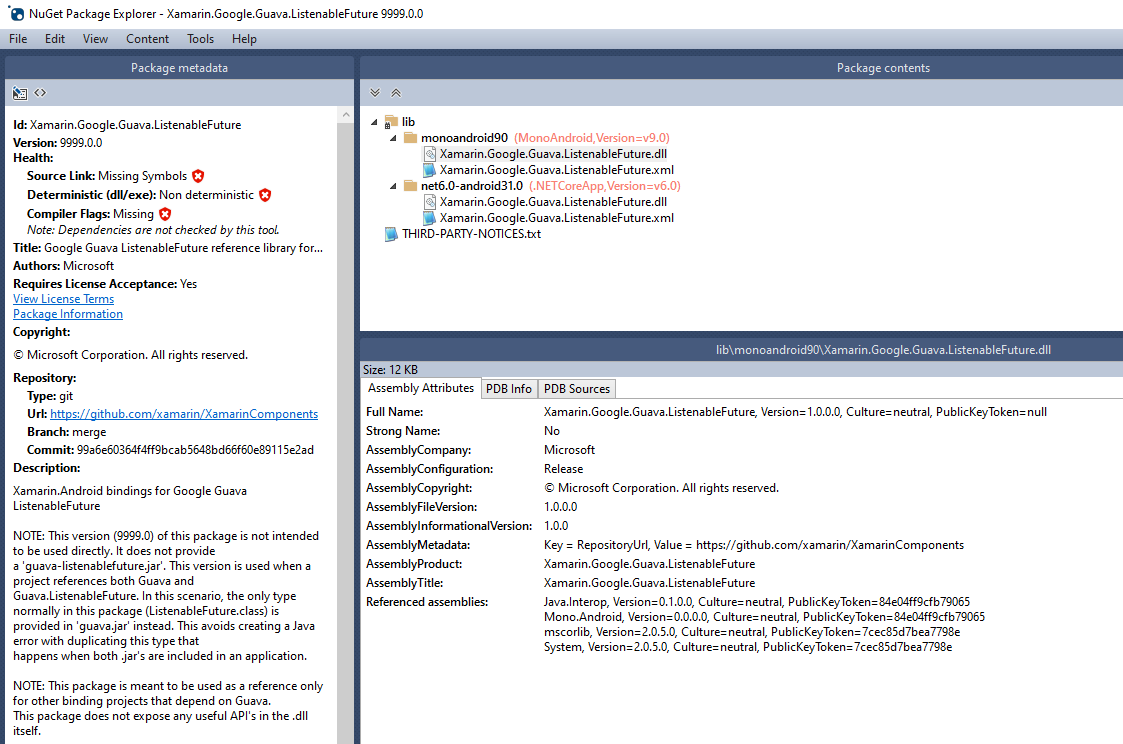Select the lib folder label
The image size is (1123, 744).
(408, 122)
